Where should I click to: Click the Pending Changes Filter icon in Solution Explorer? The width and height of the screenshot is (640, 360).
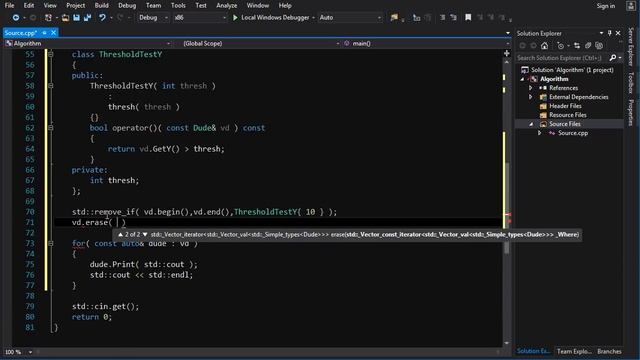(561, 46)
